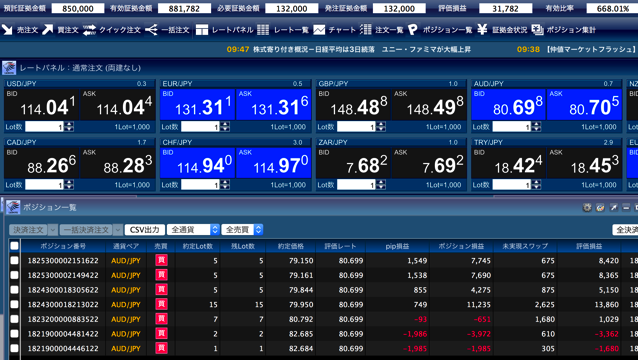
Task: Open the 09:47 株式寄り付き概況 news headline
Action: tap(349, 49)
